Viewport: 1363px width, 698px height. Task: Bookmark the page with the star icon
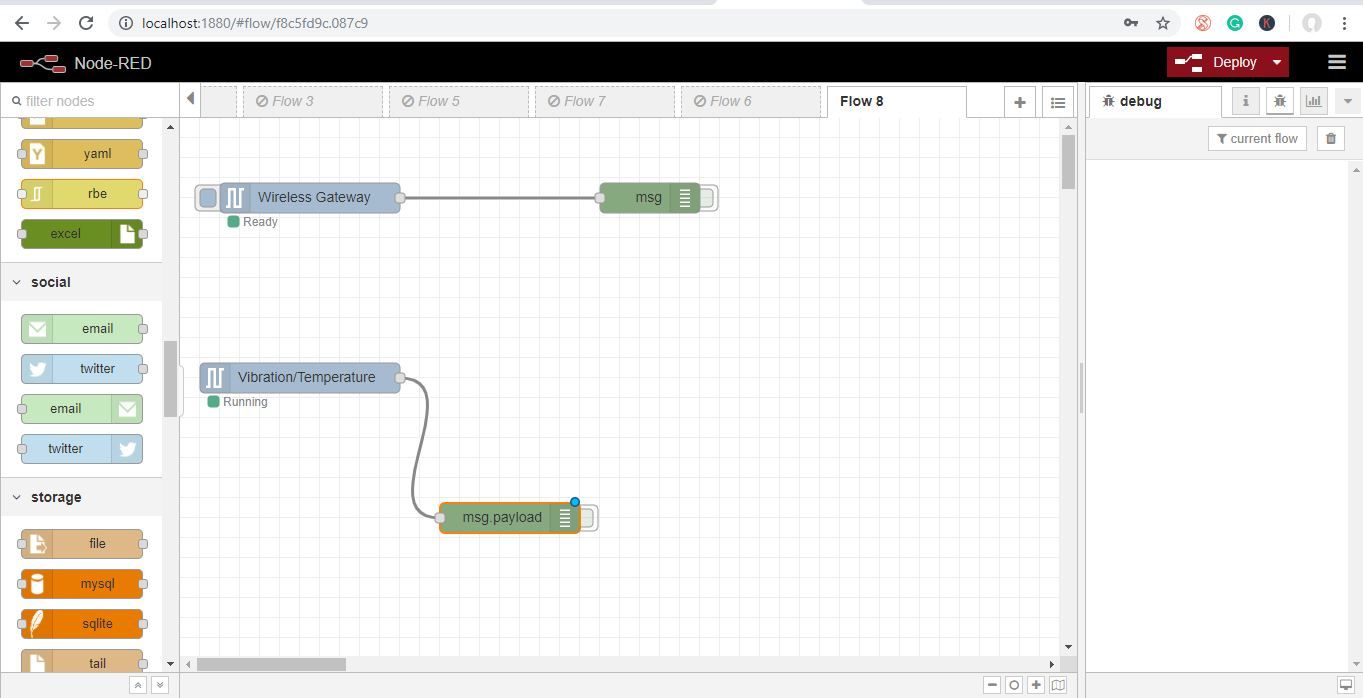1163,22
